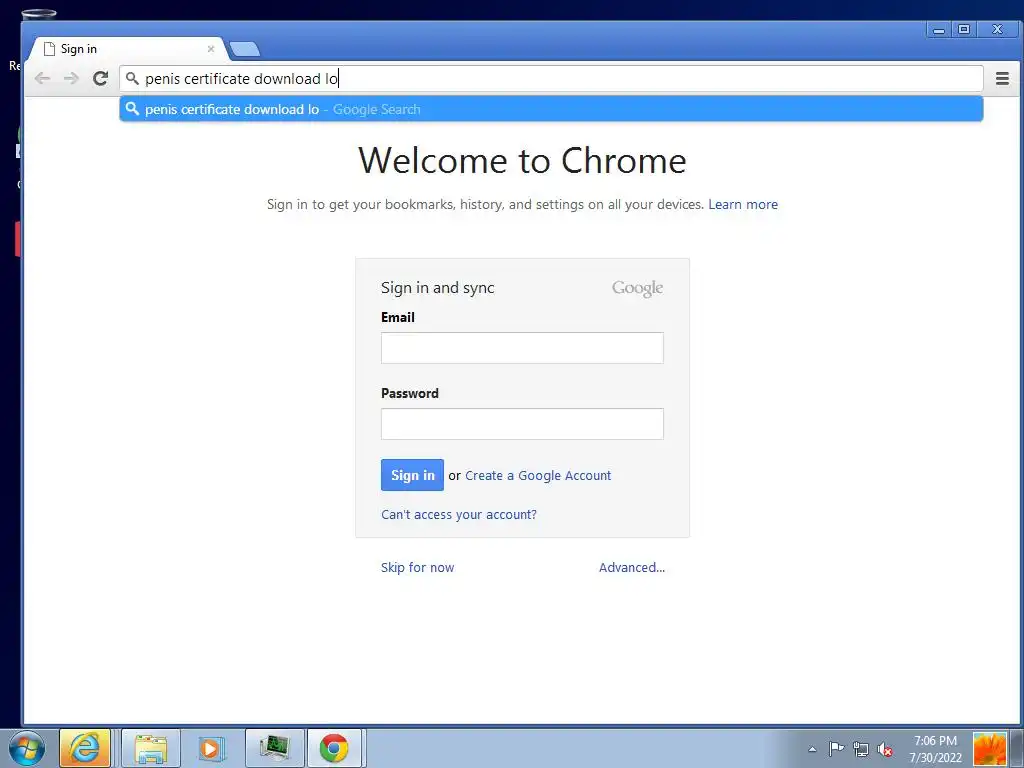Open Create a Google Account link
1024x768 pixels.
[538, 476]
